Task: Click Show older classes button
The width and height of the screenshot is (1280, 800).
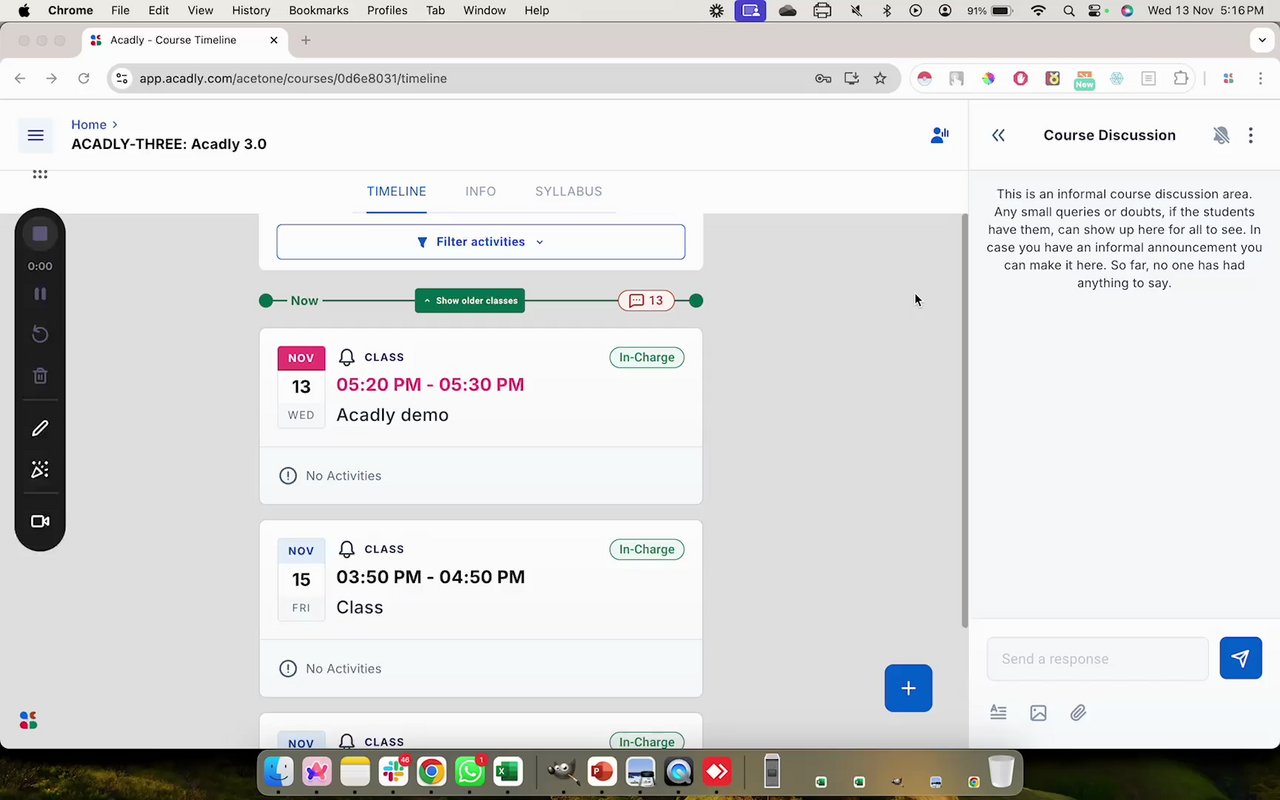Action: point(470,300)
